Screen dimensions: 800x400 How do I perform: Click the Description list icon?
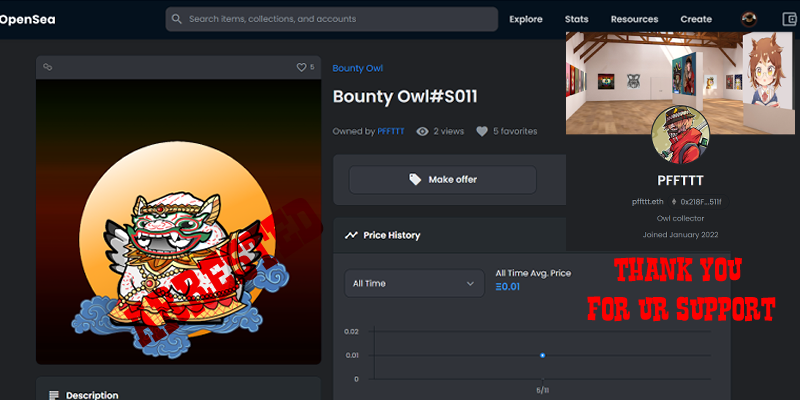[x=54, y=395]
